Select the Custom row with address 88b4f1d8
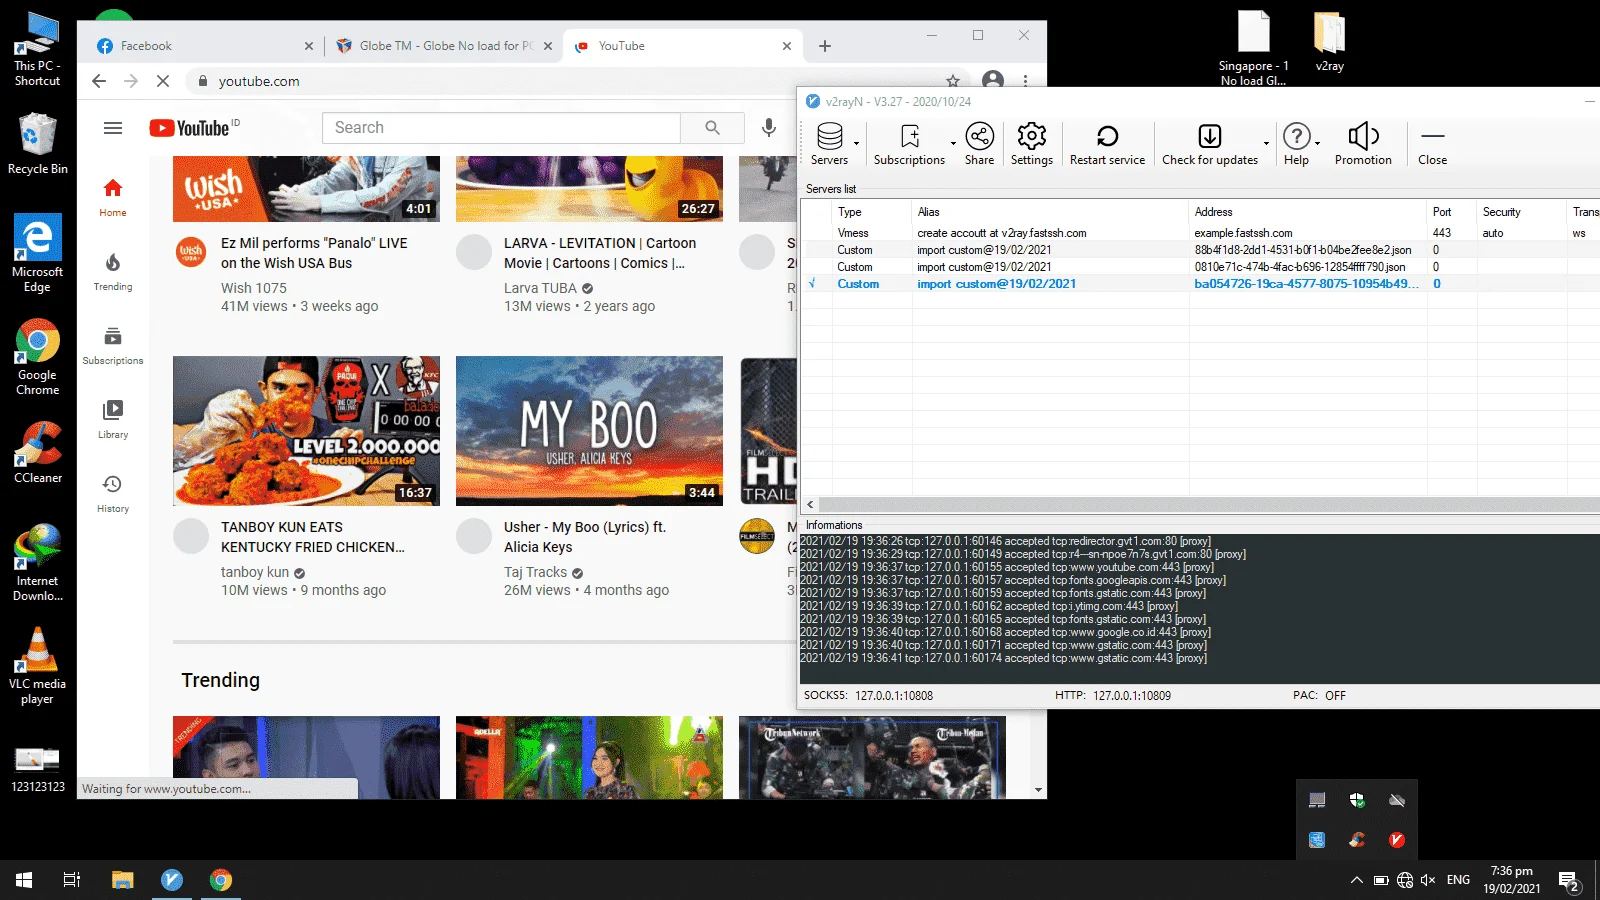Image resolution: width=1600 pixels, height=900 pixels. (1200, 250)
